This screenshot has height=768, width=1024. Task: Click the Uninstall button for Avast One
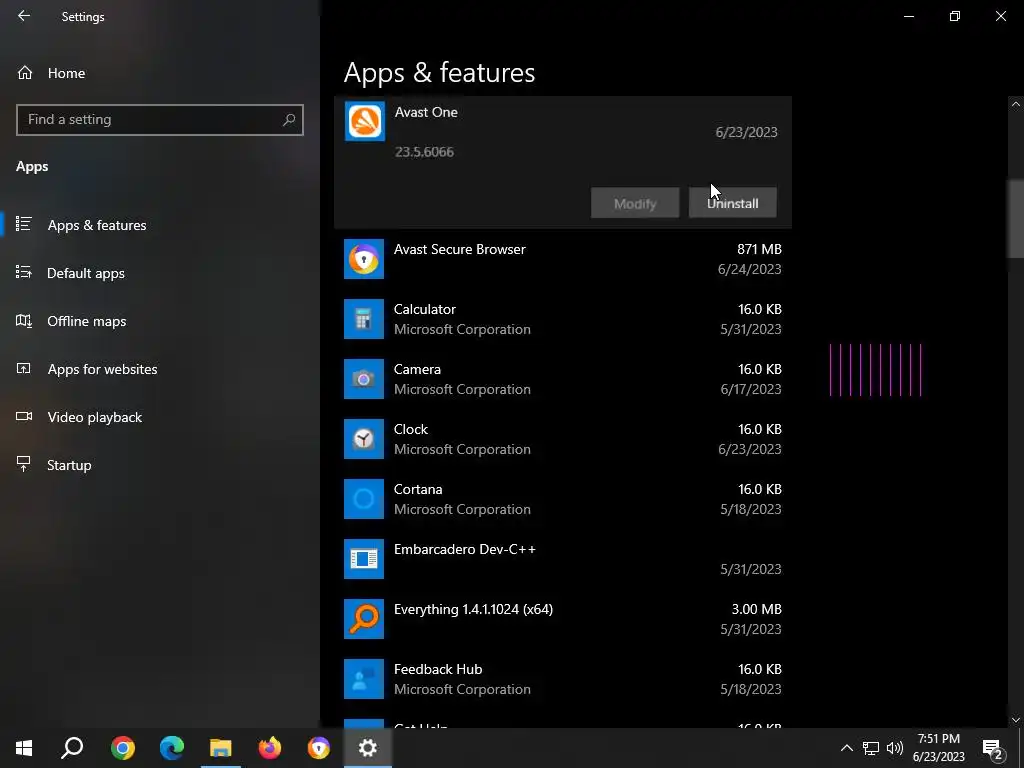(x=732, y=203)
